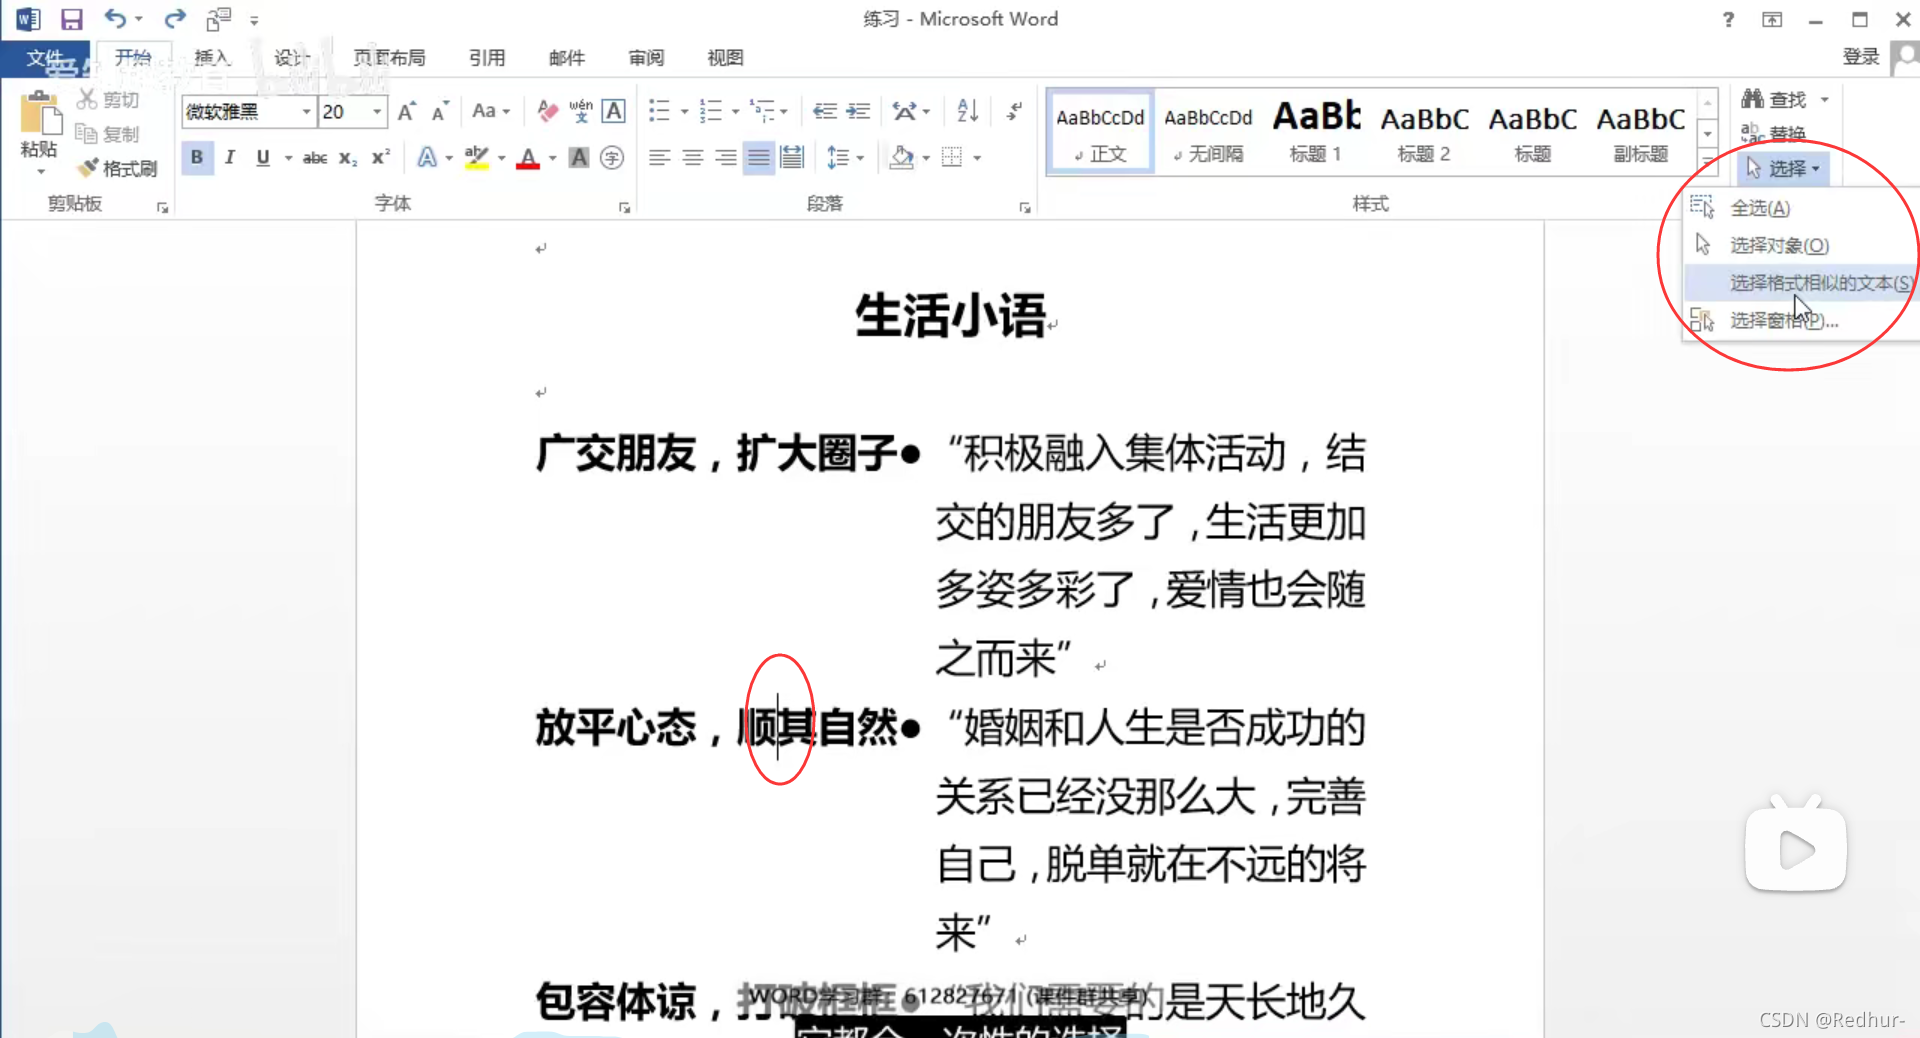Apply the 清除所有格式 (Clear Formatting) icon
1920x1038 pixels.
click(x=545, y=111)
